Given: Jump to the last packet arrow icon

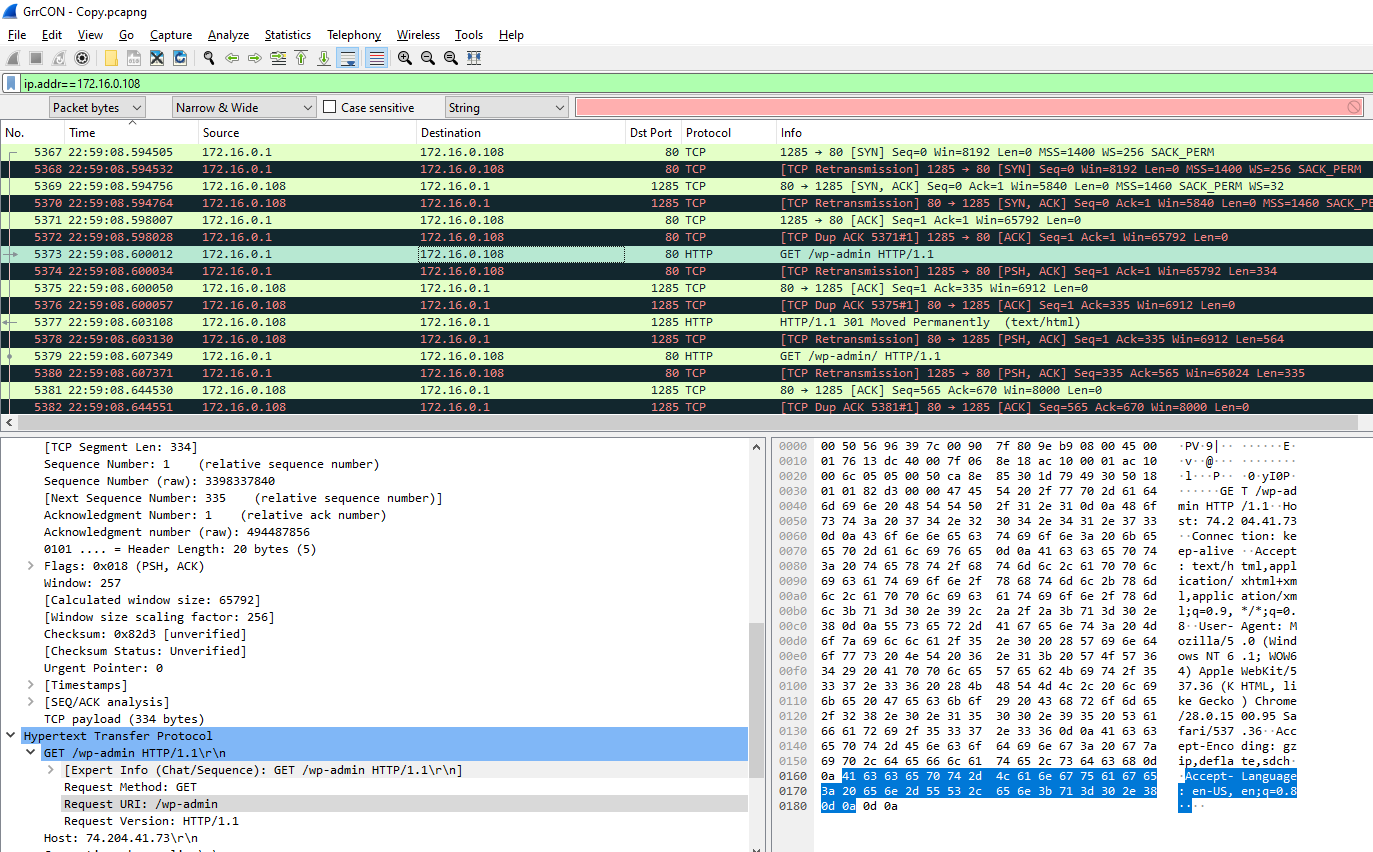Looking at the screenshot, I should coord(324,58).
